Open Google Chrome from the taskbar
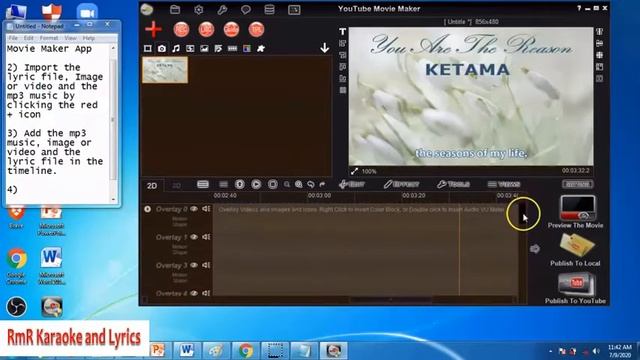 pyautogui.click(x=246, y=351)
